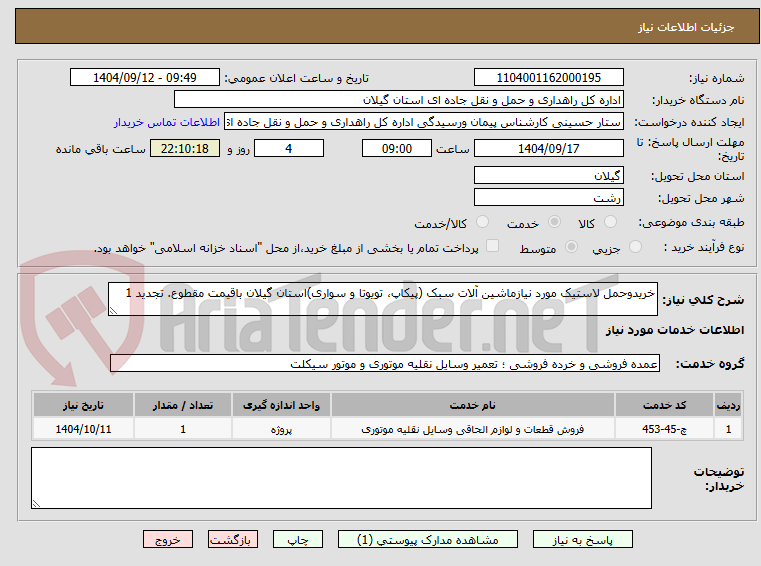Click the نام خدمت column header
The height and width of the screenshot is (566, 761).
coord(472,405)
